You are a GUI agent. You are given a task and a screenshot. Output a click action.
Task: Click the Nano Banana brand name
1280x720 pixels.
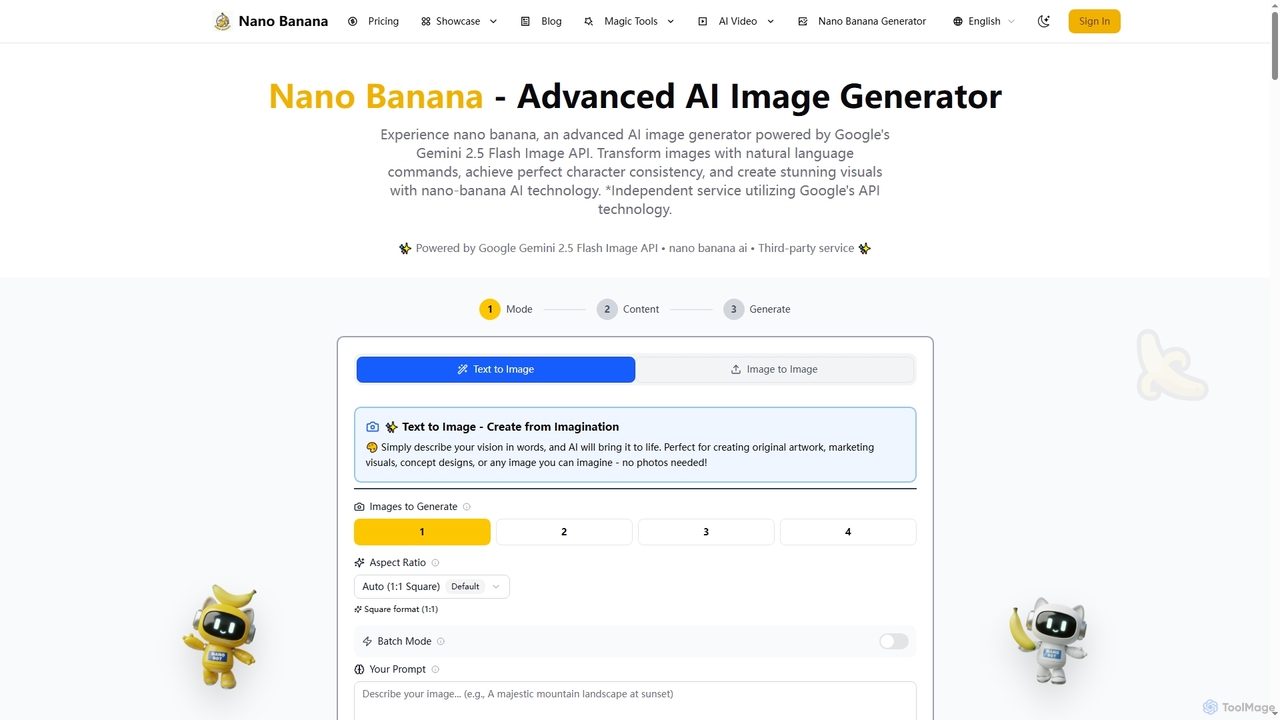point(283,21)
